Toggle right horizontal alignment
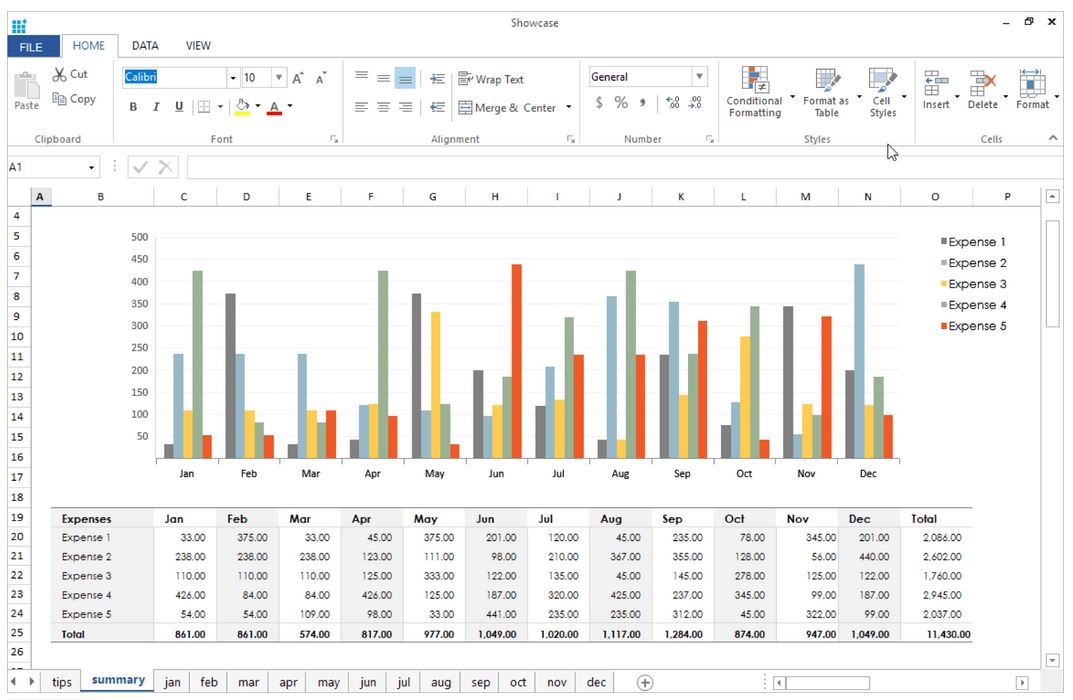Image resolution: width=1073 pixels, height=700 pixels. coord(405,107)
